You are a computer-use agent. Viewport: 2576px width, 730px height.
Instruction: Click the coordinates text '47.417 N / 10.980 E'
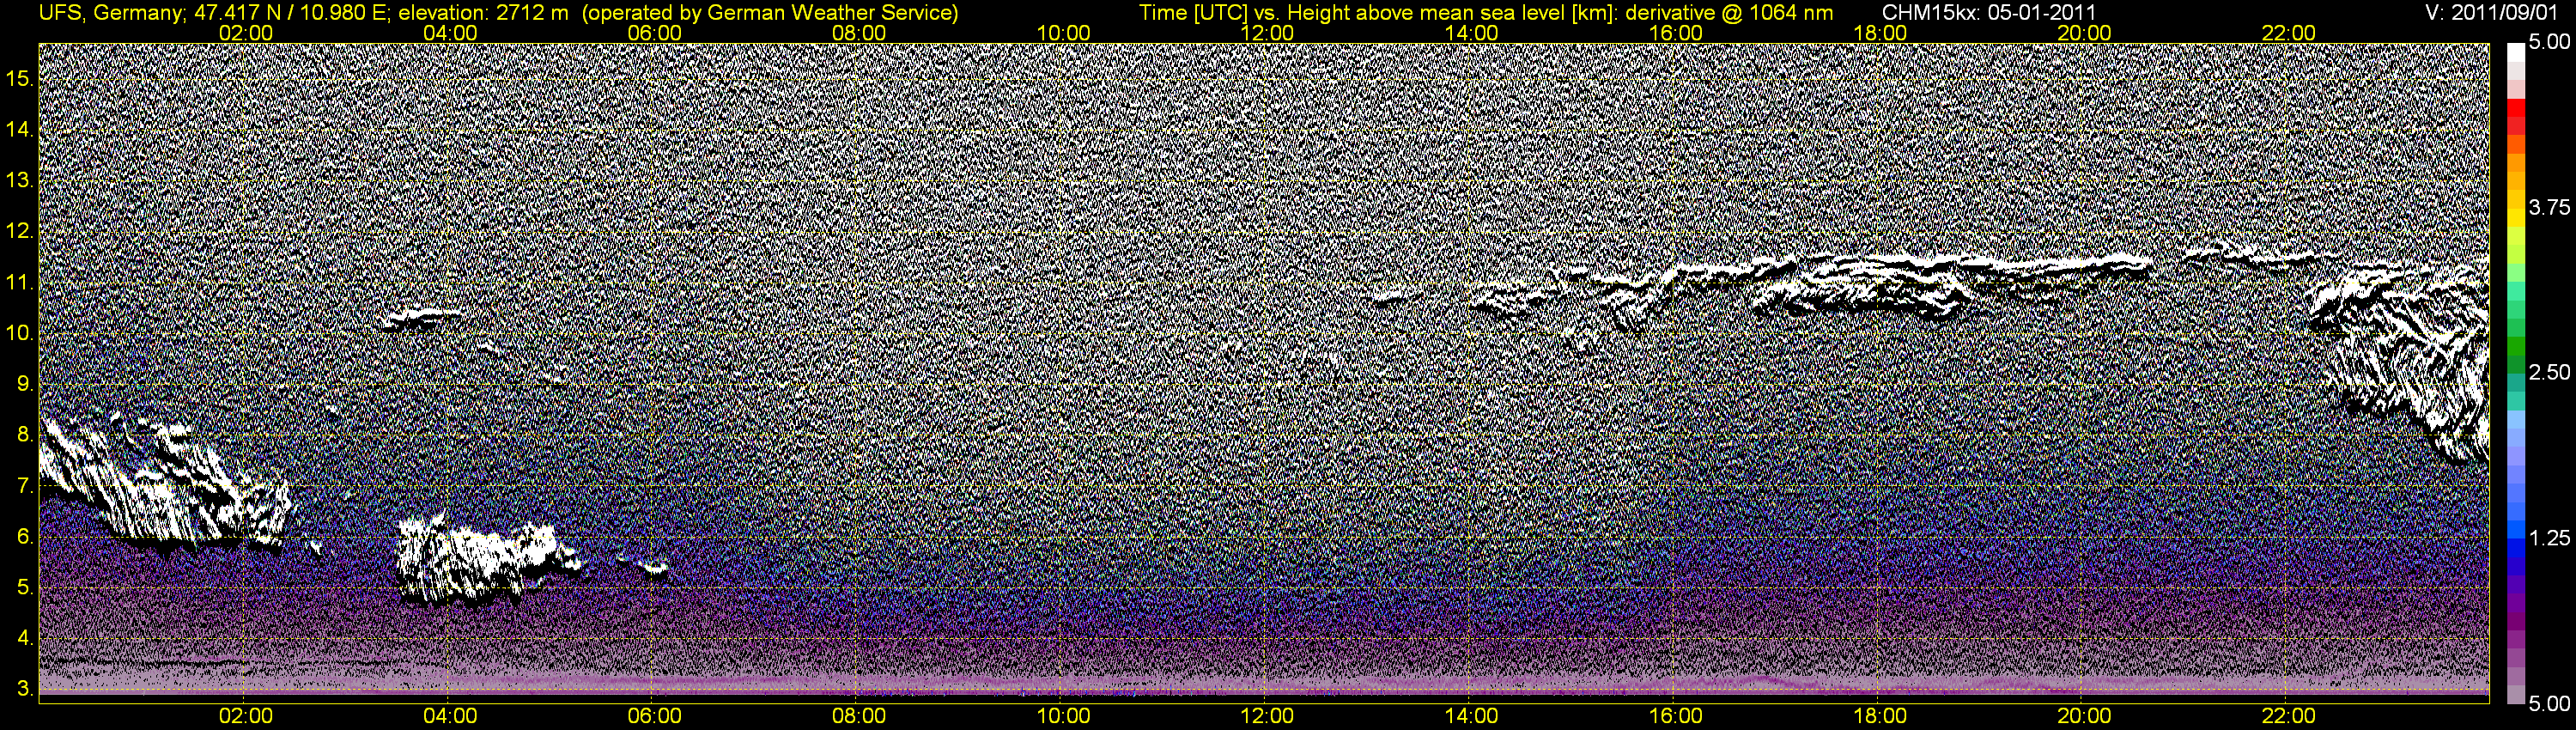pyautogui.click(x=291, y=13)
